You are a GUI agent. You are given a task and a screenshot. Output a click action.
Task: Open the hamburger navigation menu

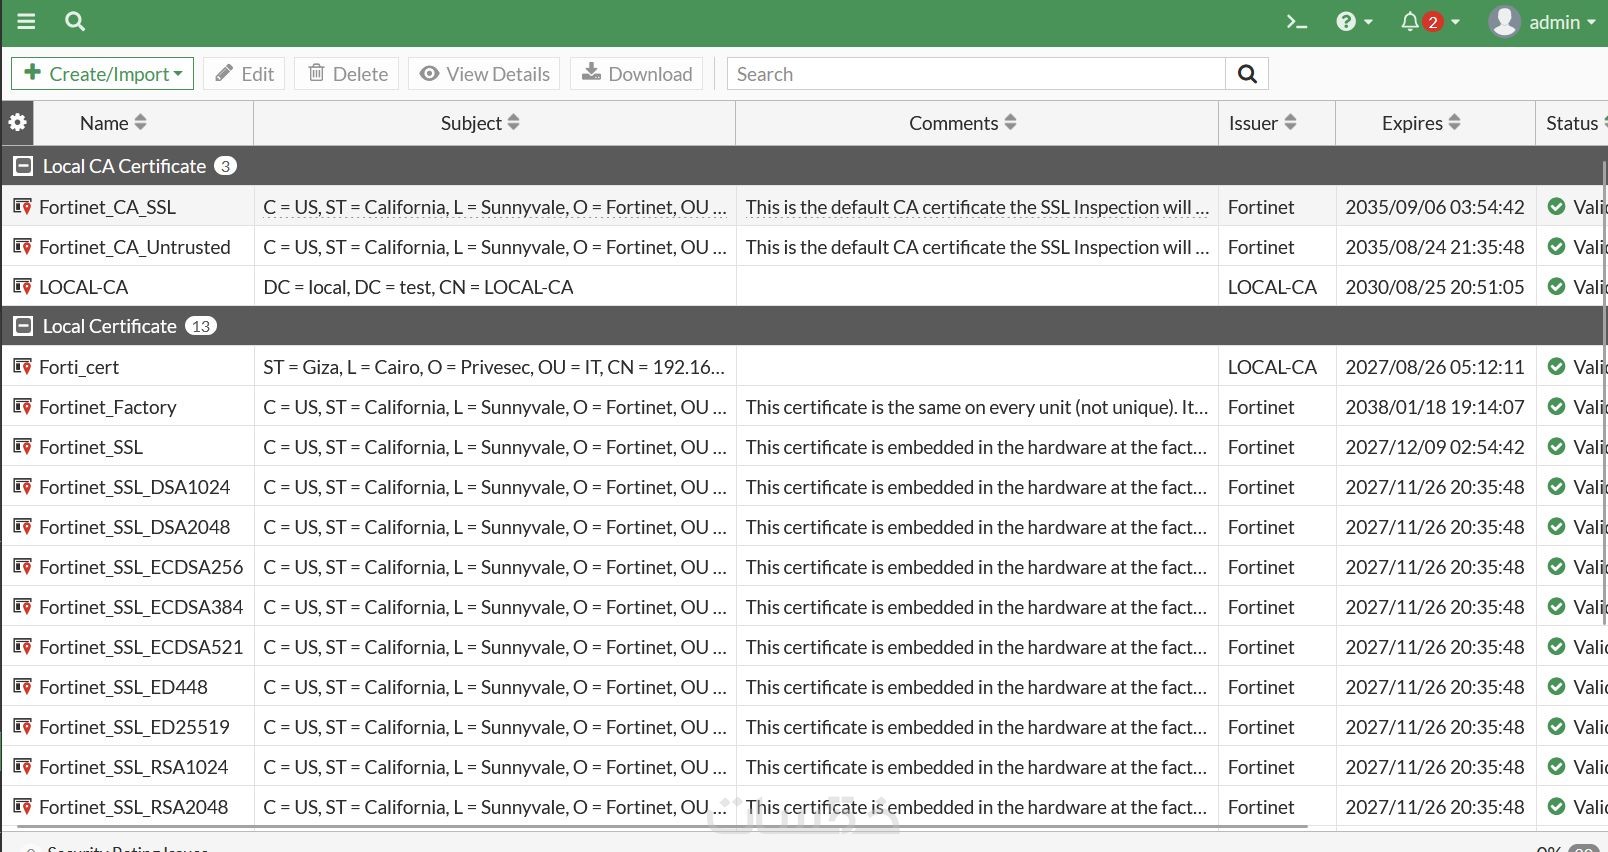click(x=26, y=21)
